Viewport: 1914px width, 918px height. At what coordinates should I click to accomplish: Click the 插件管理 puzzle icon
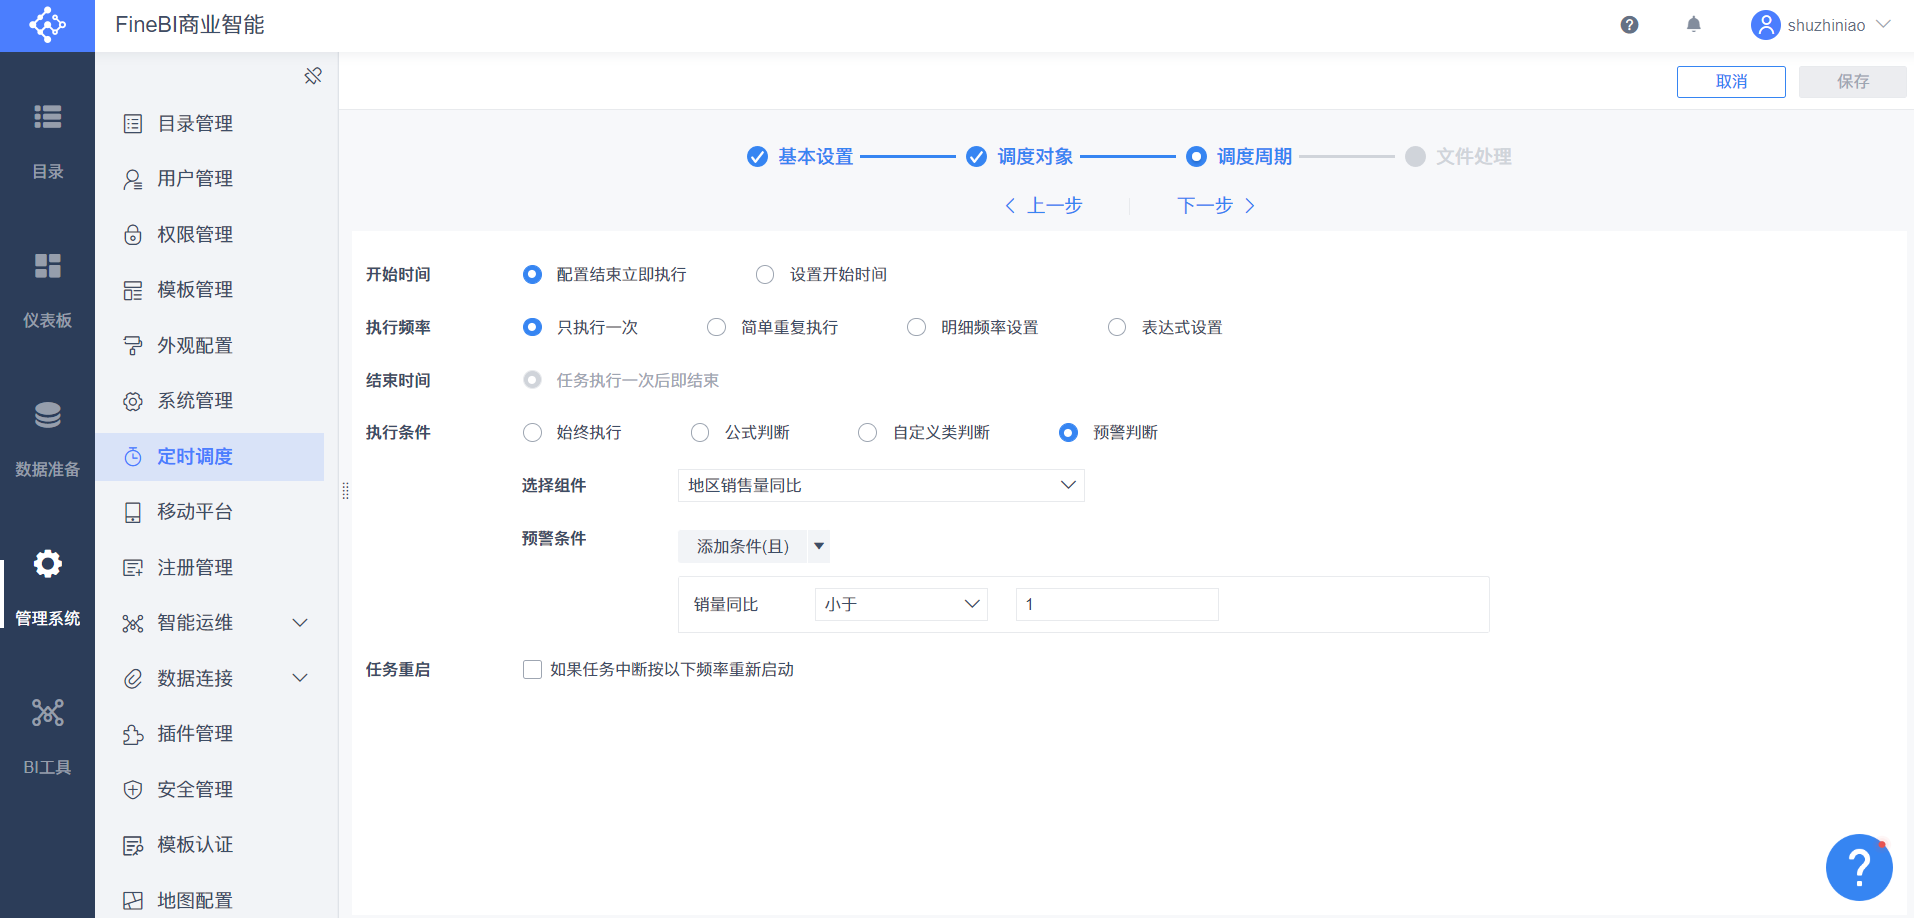133,735
